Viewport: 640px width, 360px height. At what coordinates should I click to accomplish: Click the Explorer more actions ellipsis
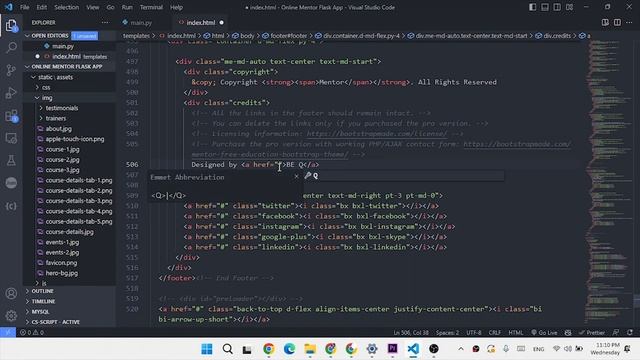click(x=105, y=22)
